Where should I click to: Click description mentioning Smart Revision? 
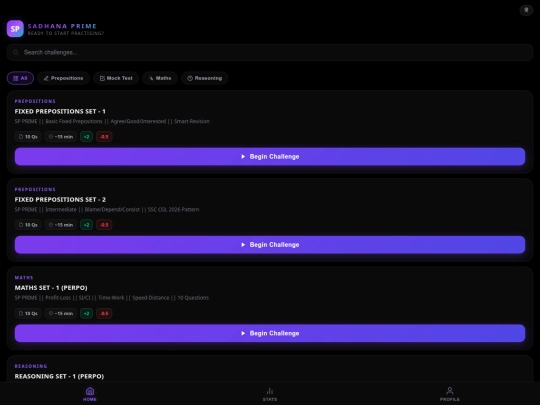tap(112, 121)
